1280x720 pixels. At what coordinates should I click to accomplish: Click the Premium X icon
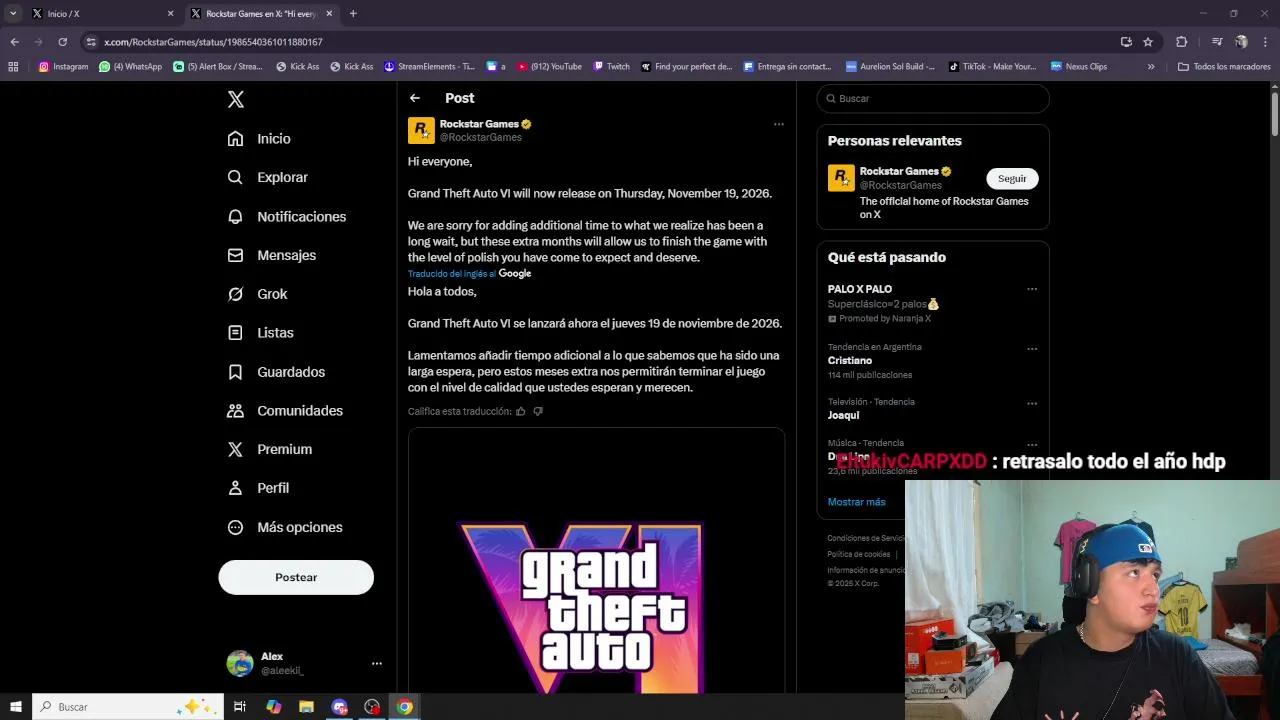click(x=235, y=449)
